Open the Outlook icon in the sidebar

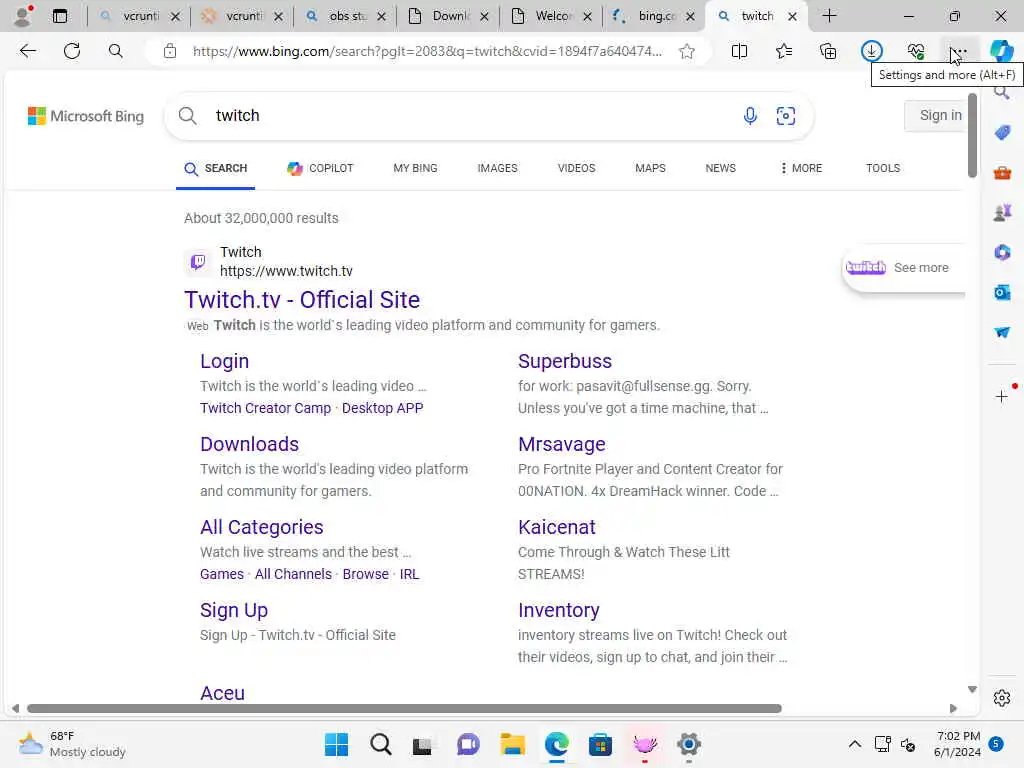(x=1002, y=292)
